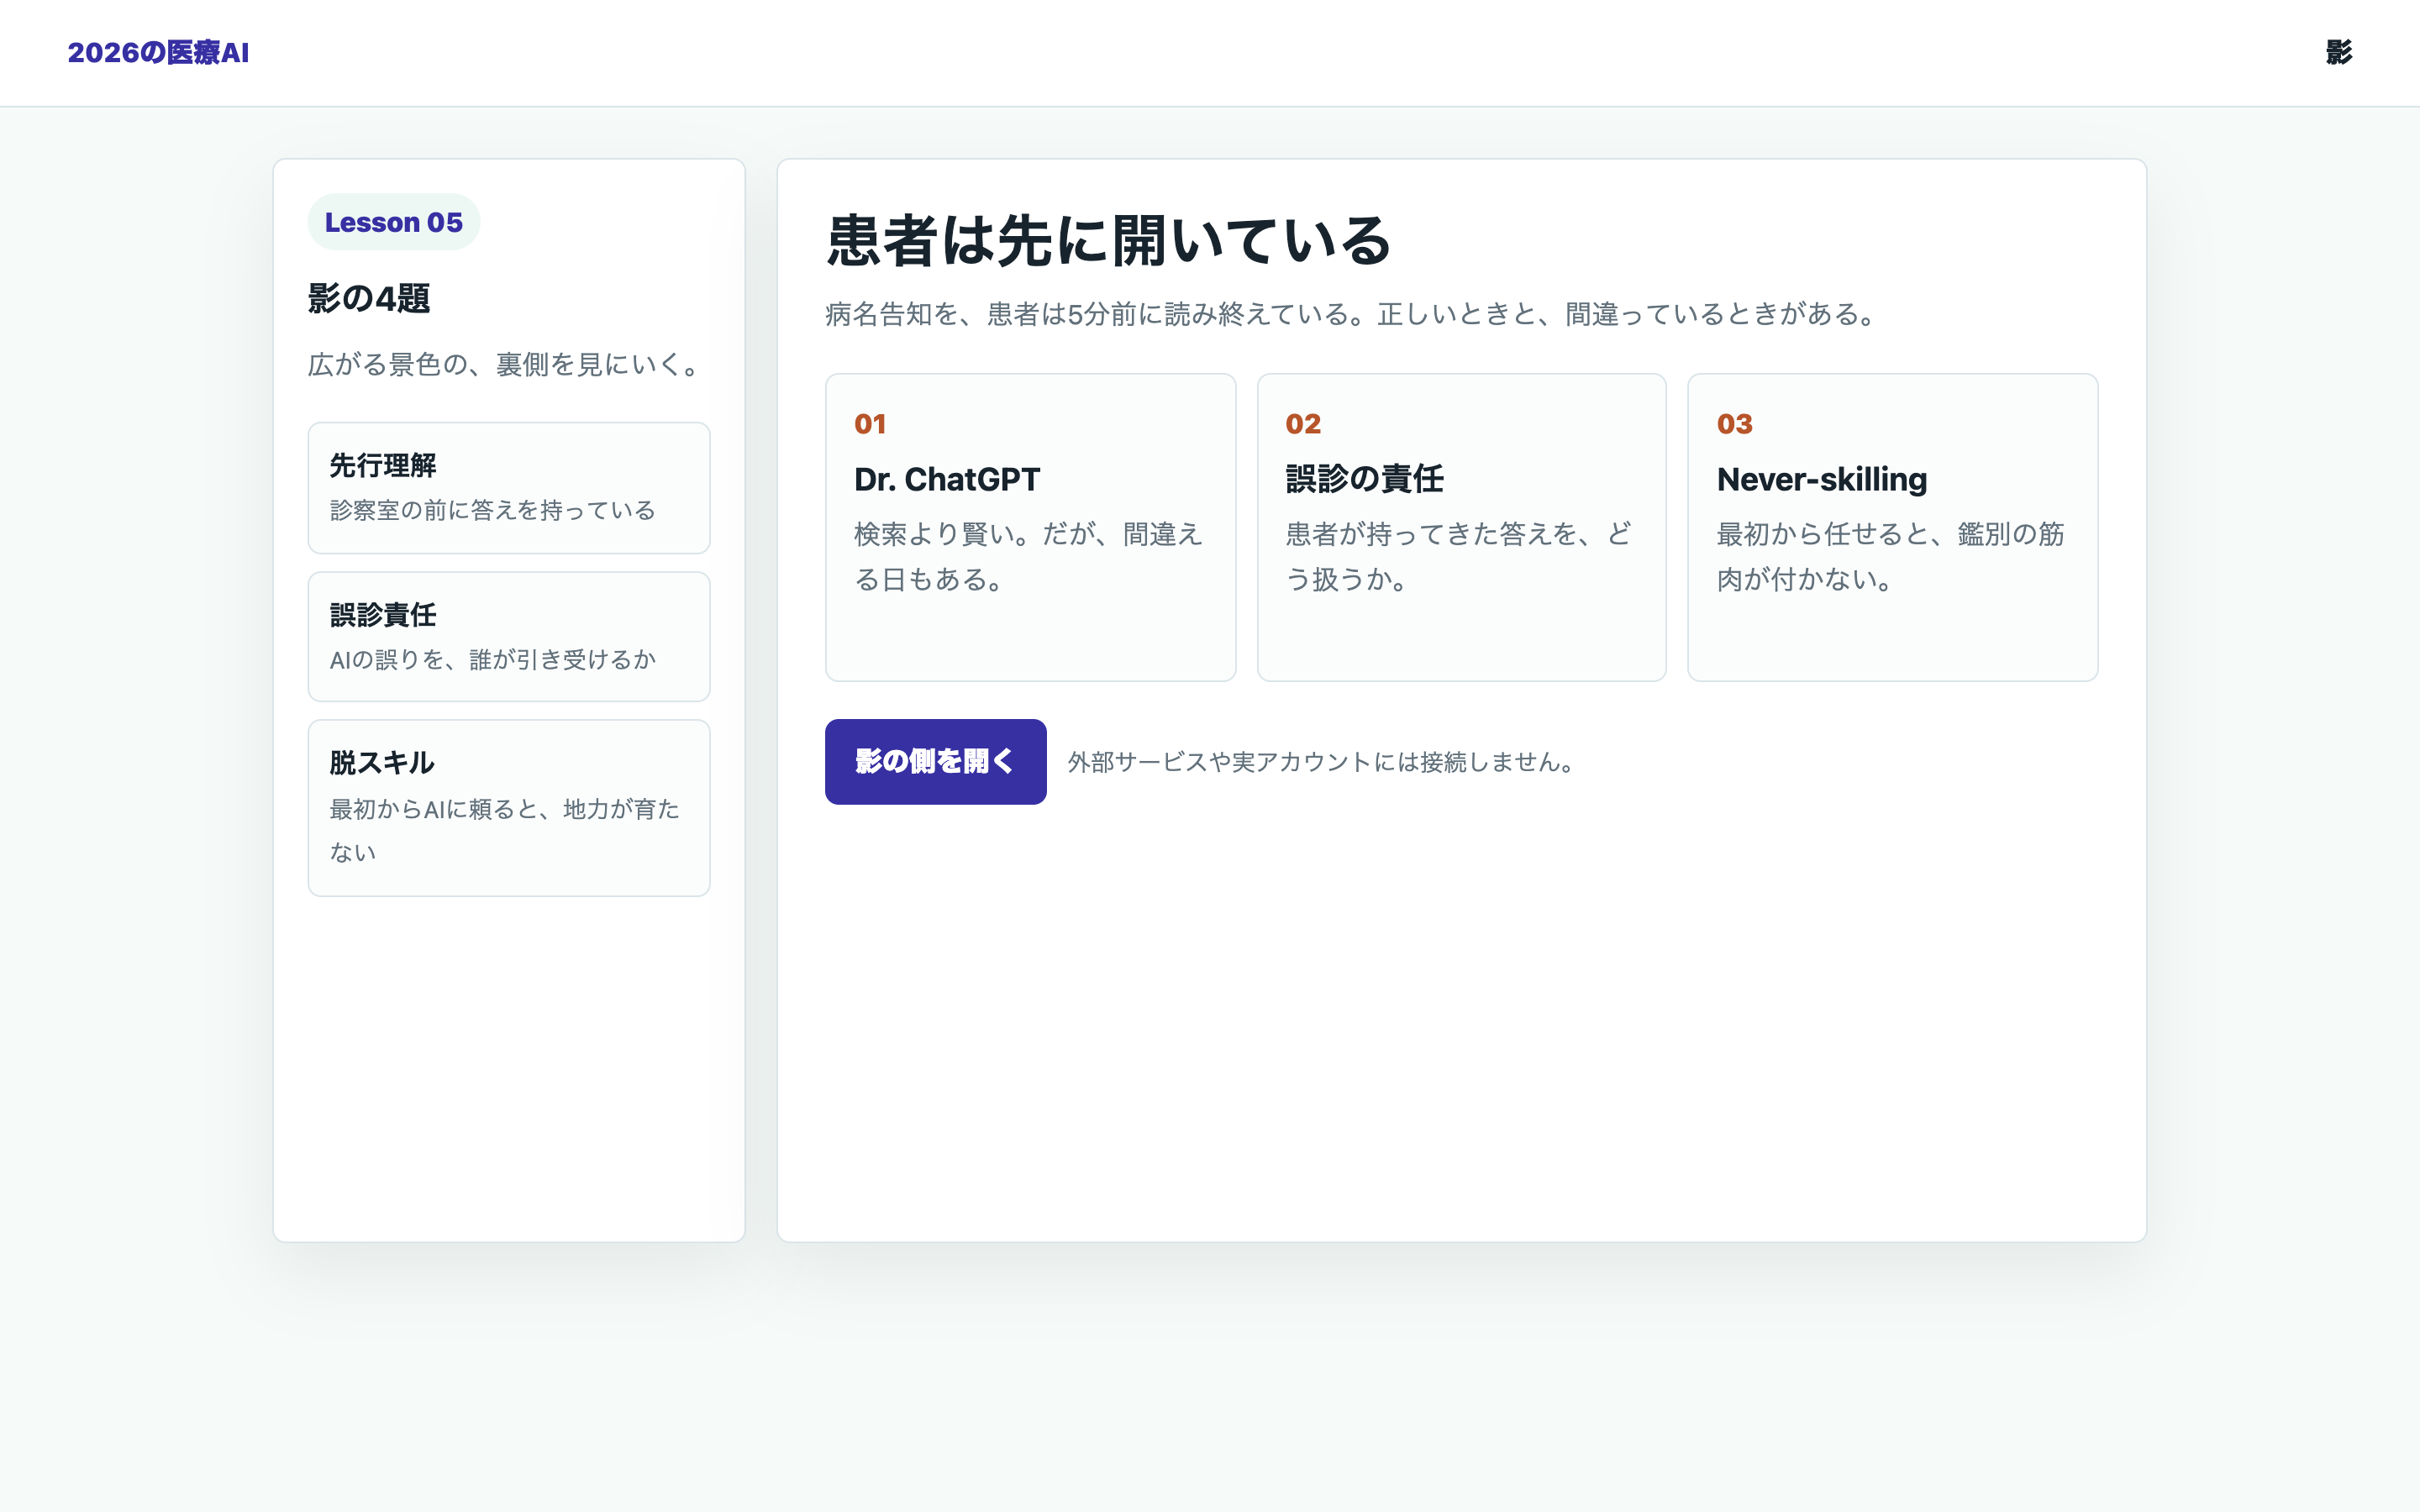The width and height of the screenshot is (2420, 1512).
Task: Open the 03 Never-skilling card
Action: coord(1892,528)
